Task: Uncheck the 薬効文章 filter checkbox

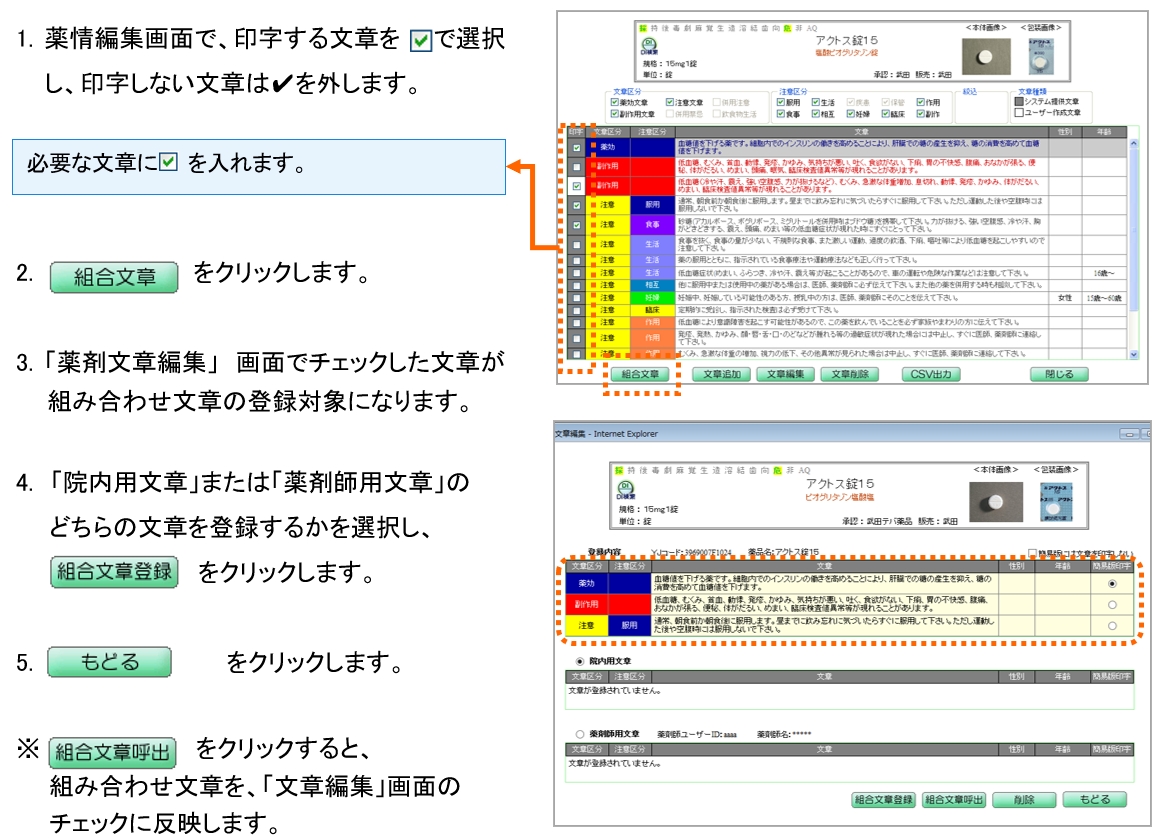Action: click(x=615, y=101)
